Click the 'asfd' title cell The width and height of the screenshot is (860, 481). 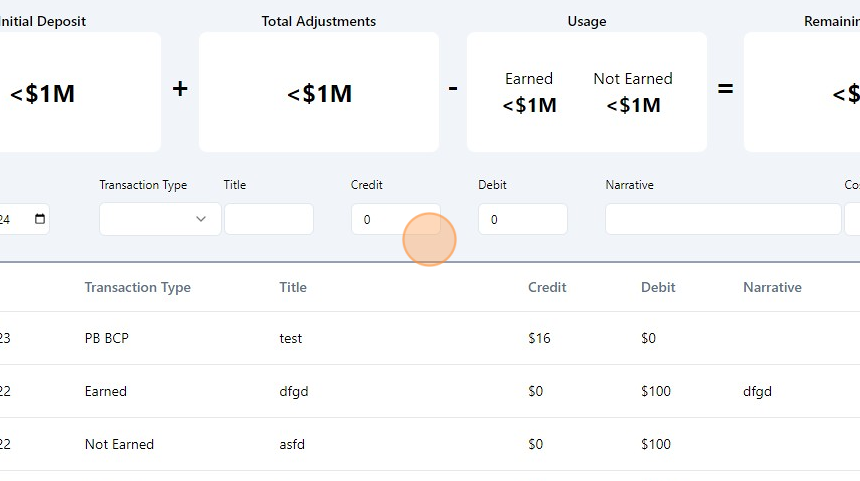[x=293, y=444]
